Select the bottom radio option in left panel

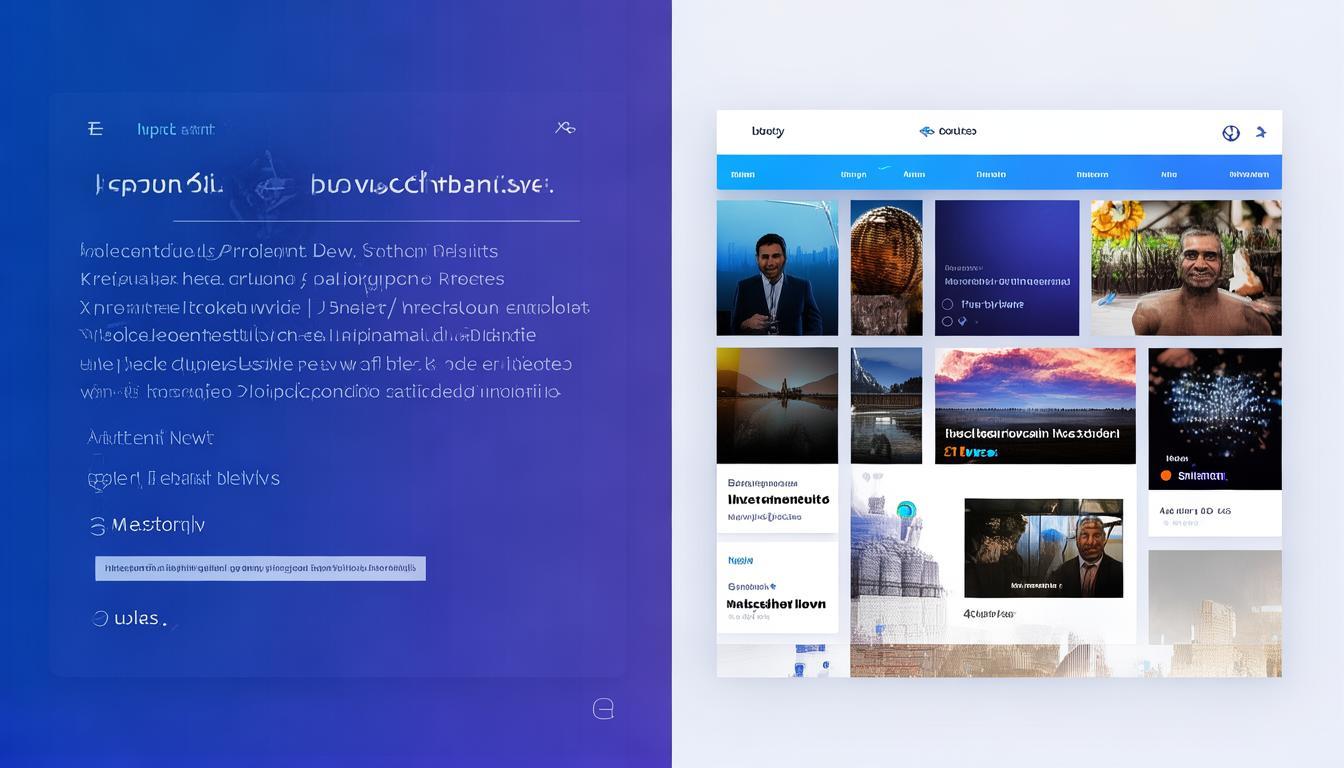pyautogui.click(x=100, y=618)
